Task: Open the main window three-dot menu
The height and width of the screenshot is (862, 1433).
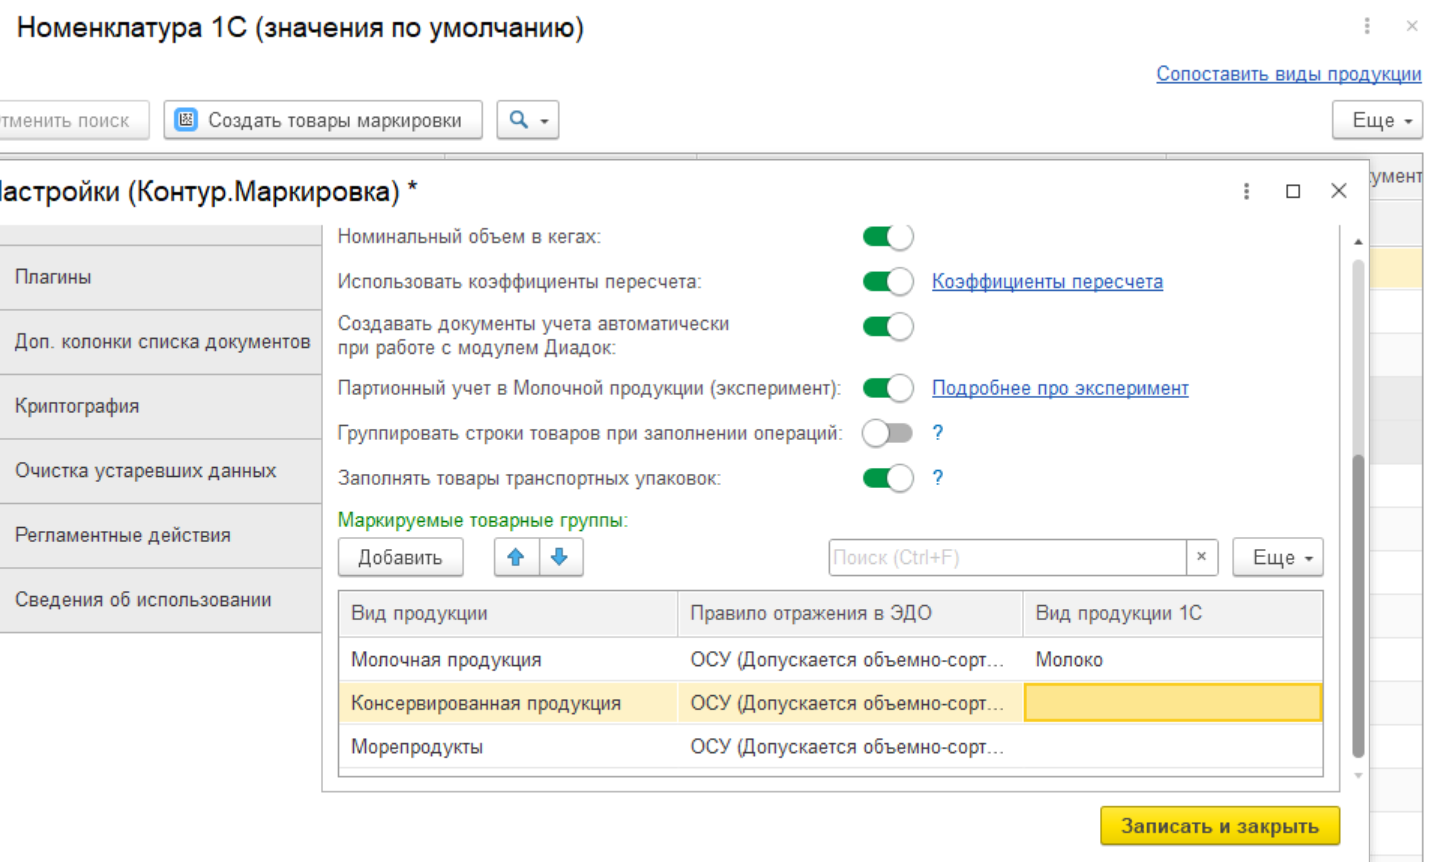Action: pos(1366,27)
